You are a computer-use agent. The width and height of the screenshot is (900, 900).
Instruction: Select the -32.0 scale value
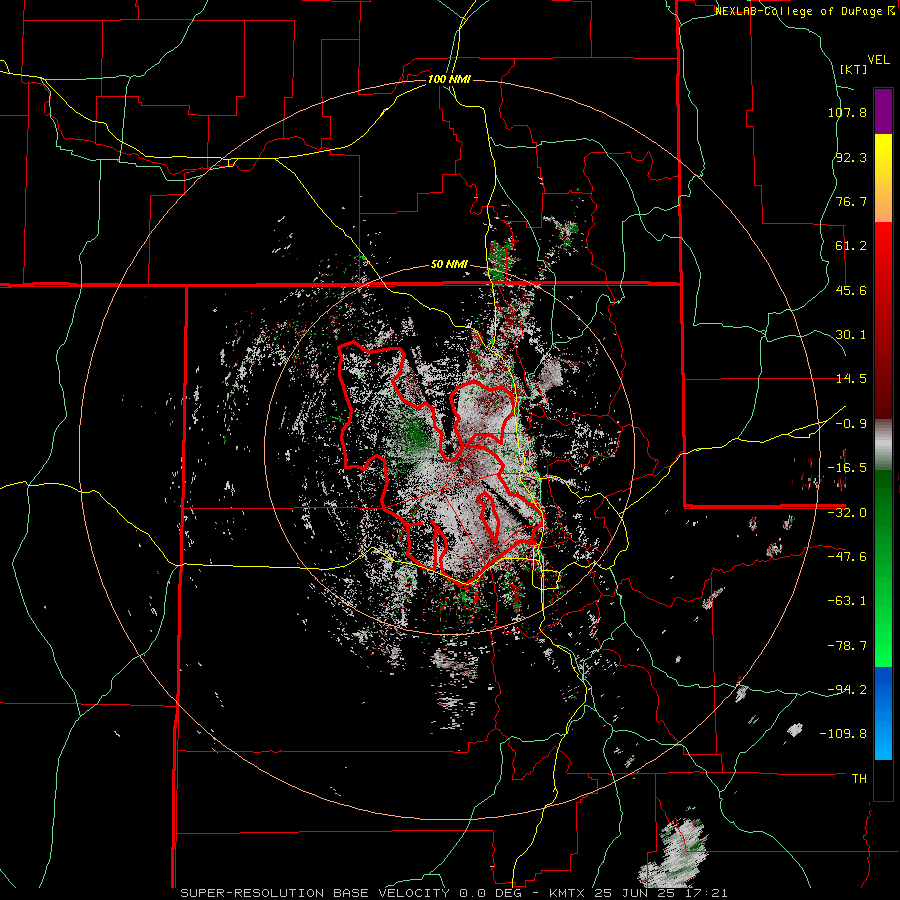pos(847,513)
